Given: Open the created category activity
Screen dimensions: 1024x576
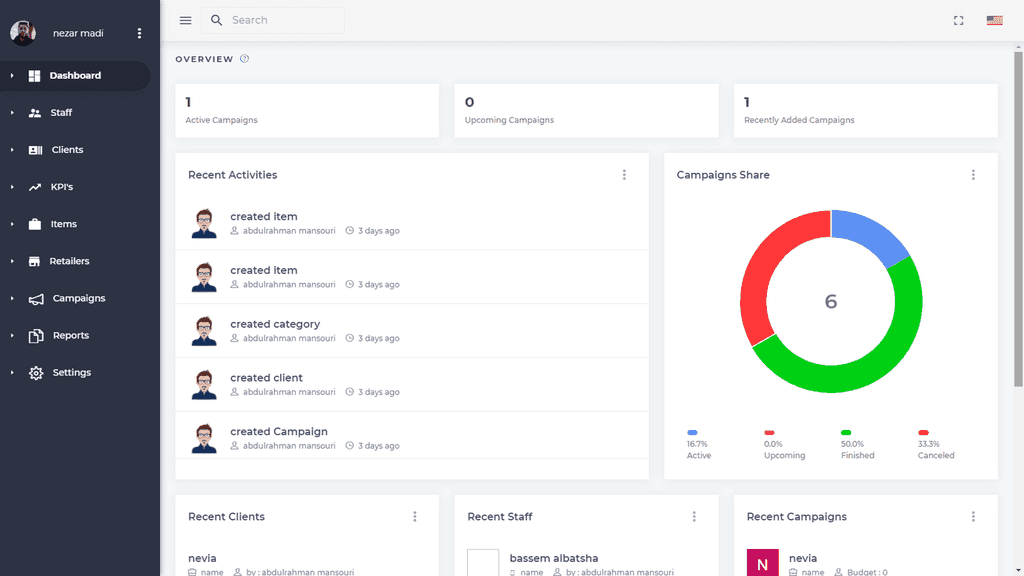Looking at the screenshot, I should [x=412, y=331].
